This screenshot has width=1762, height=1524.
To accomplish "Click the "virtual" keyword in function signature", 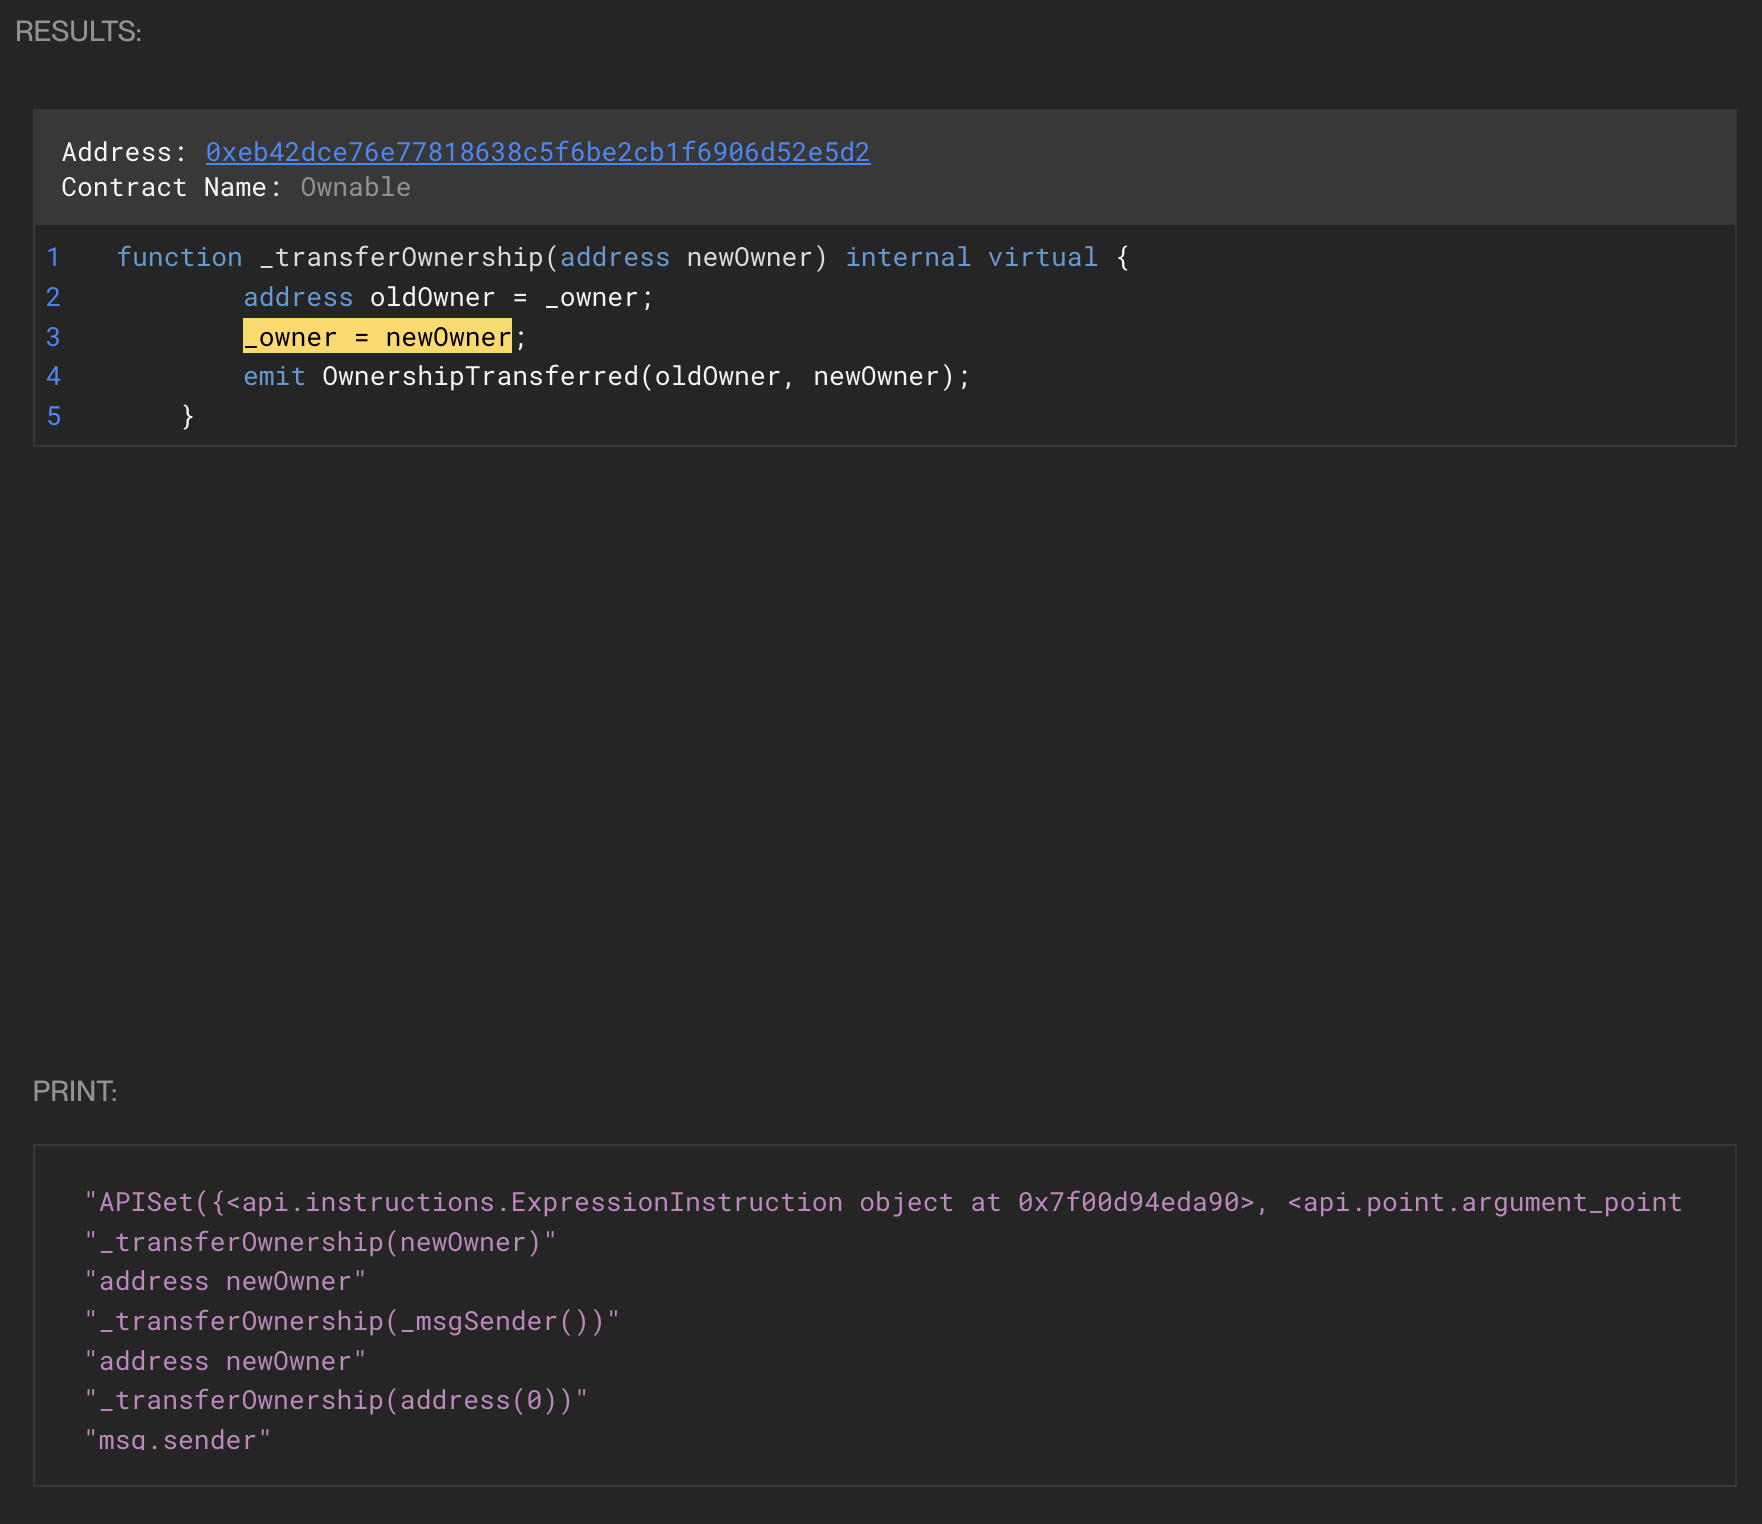I will pyautogui.click(x=1042, y=257).
